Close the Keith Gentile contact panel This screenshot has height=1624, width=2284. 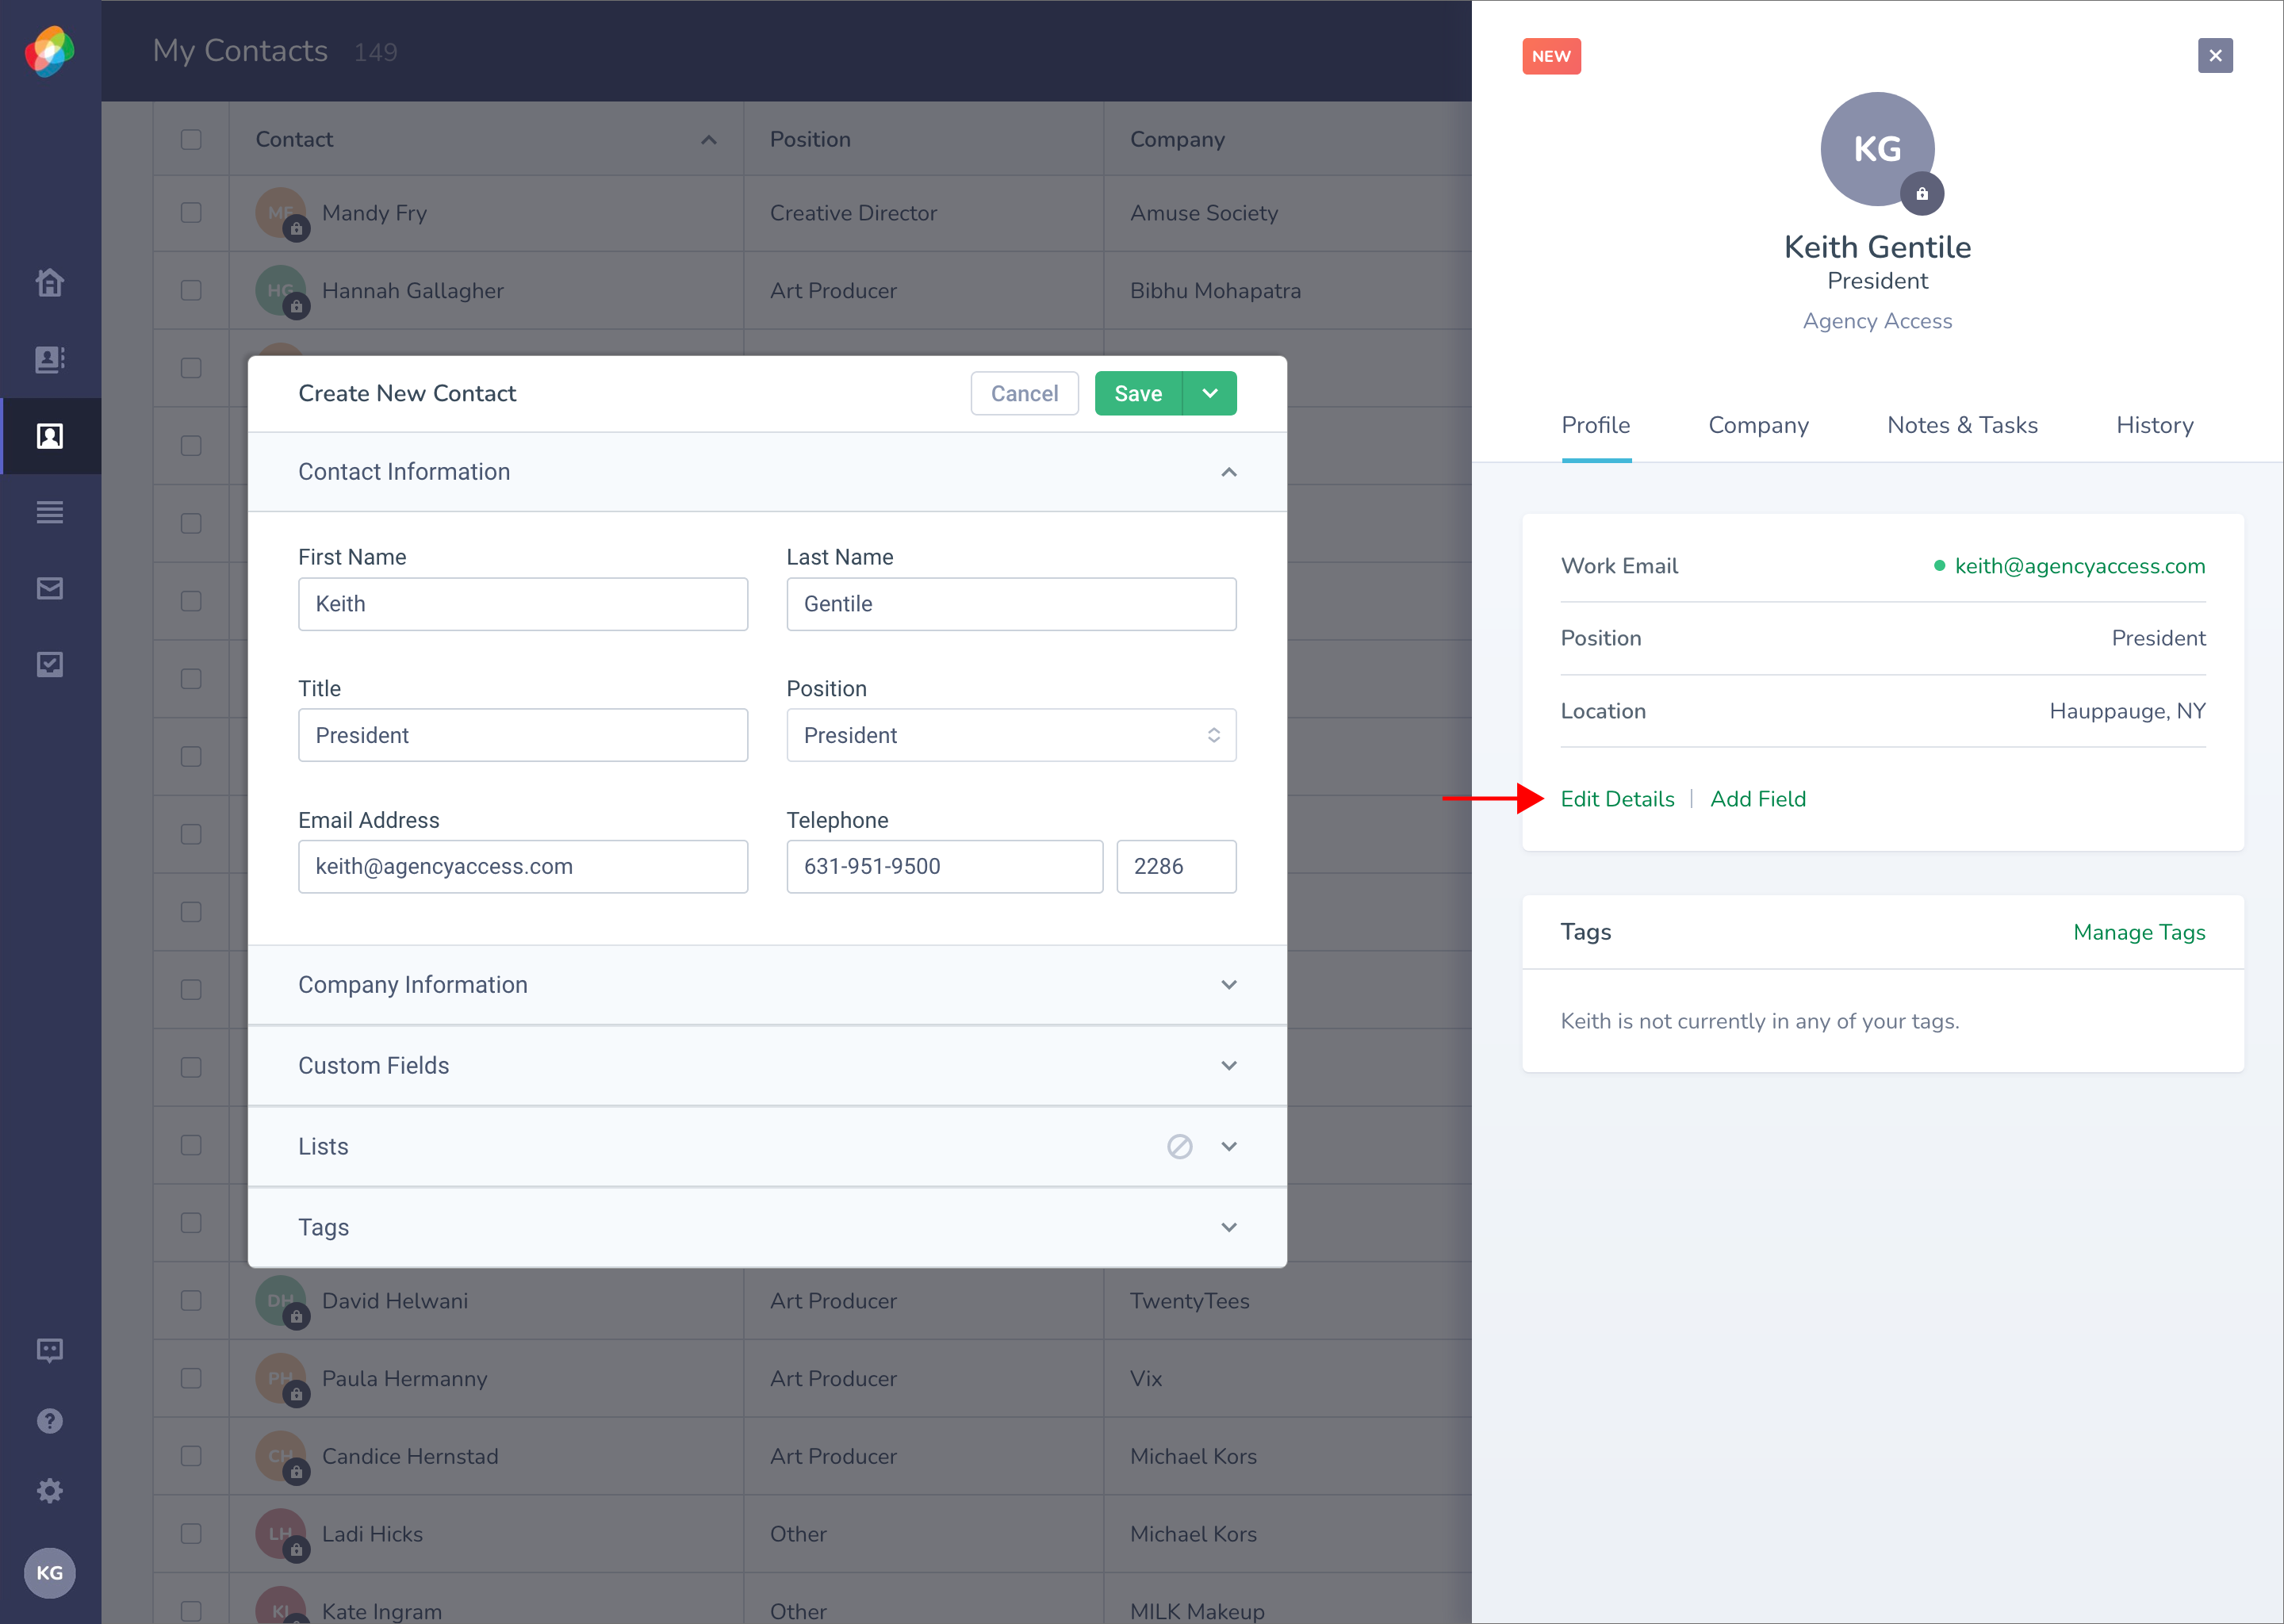(2215, 56)
